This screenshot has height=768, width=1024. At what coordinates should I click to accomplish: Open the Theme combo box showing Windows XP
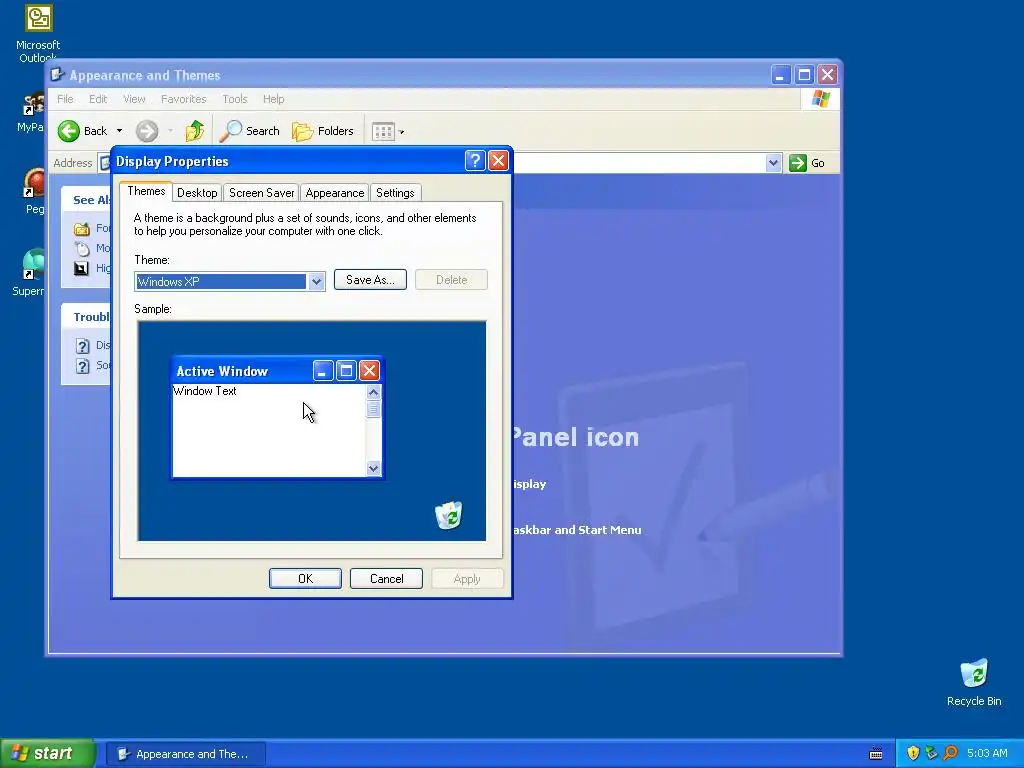point(230,281)
